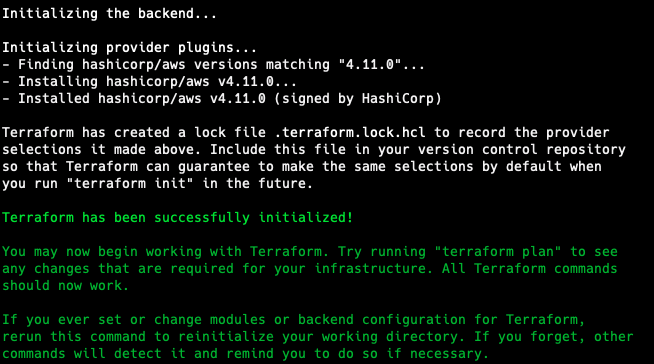The image size is (654, 364).
Task: Click the quoted "terraform plan" command
Action: click(x=498, y=252)
